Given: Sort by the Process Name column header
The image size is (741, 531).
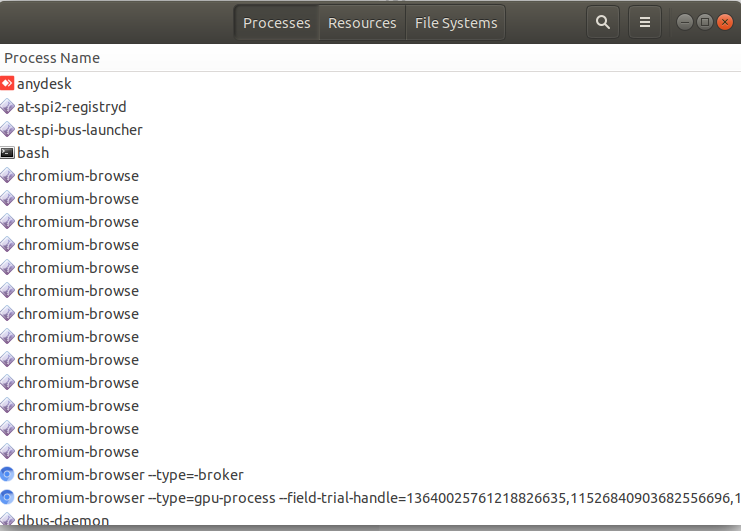Looking at the screenshot, I should click(370, 58).
